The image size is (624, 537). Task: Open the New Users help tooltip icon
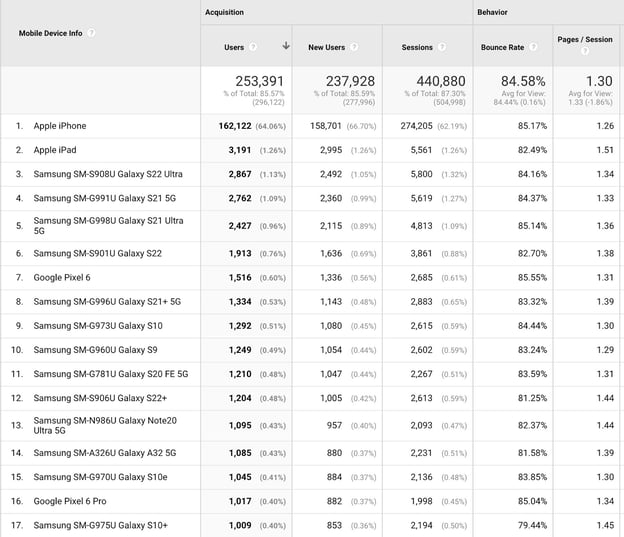[355, 47]
